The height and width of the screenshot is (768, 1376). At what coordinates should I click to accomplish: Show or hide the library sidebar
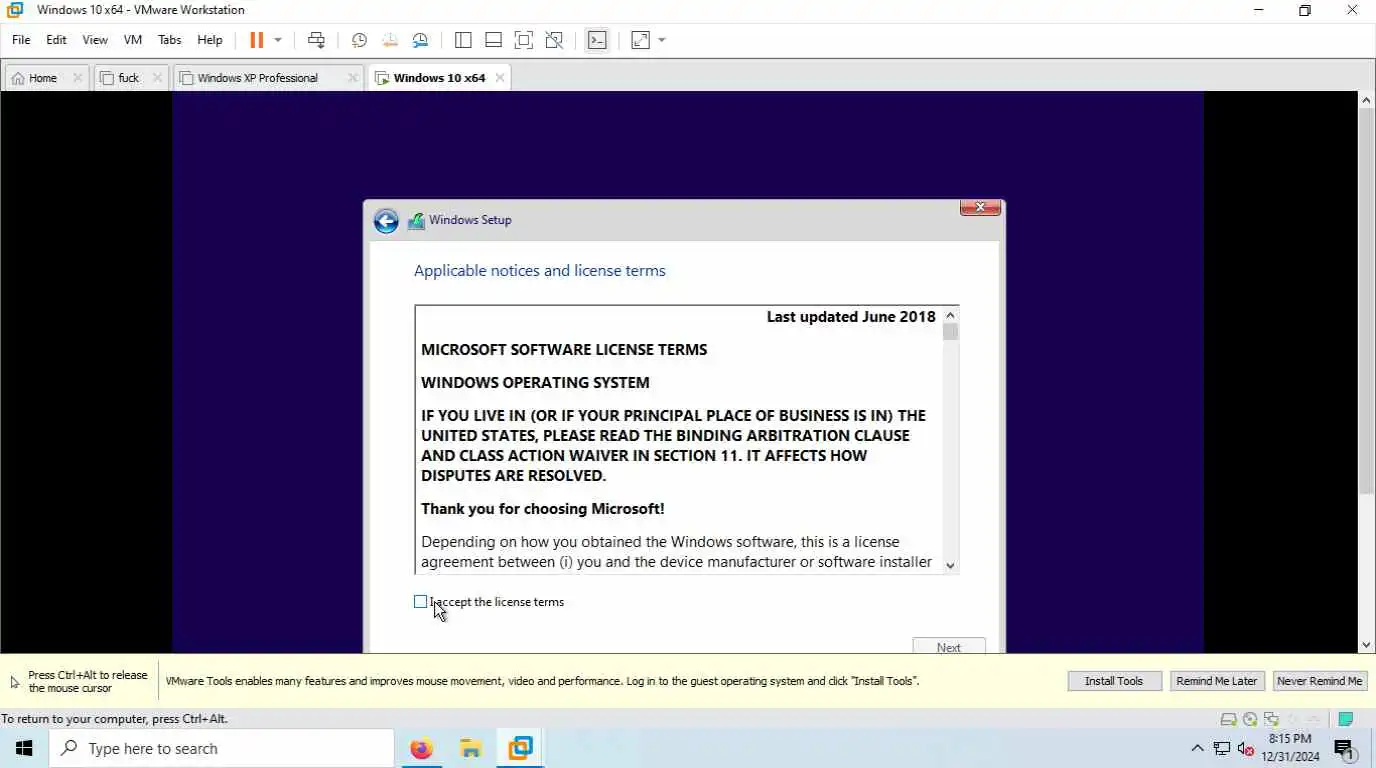pos(463,40)
